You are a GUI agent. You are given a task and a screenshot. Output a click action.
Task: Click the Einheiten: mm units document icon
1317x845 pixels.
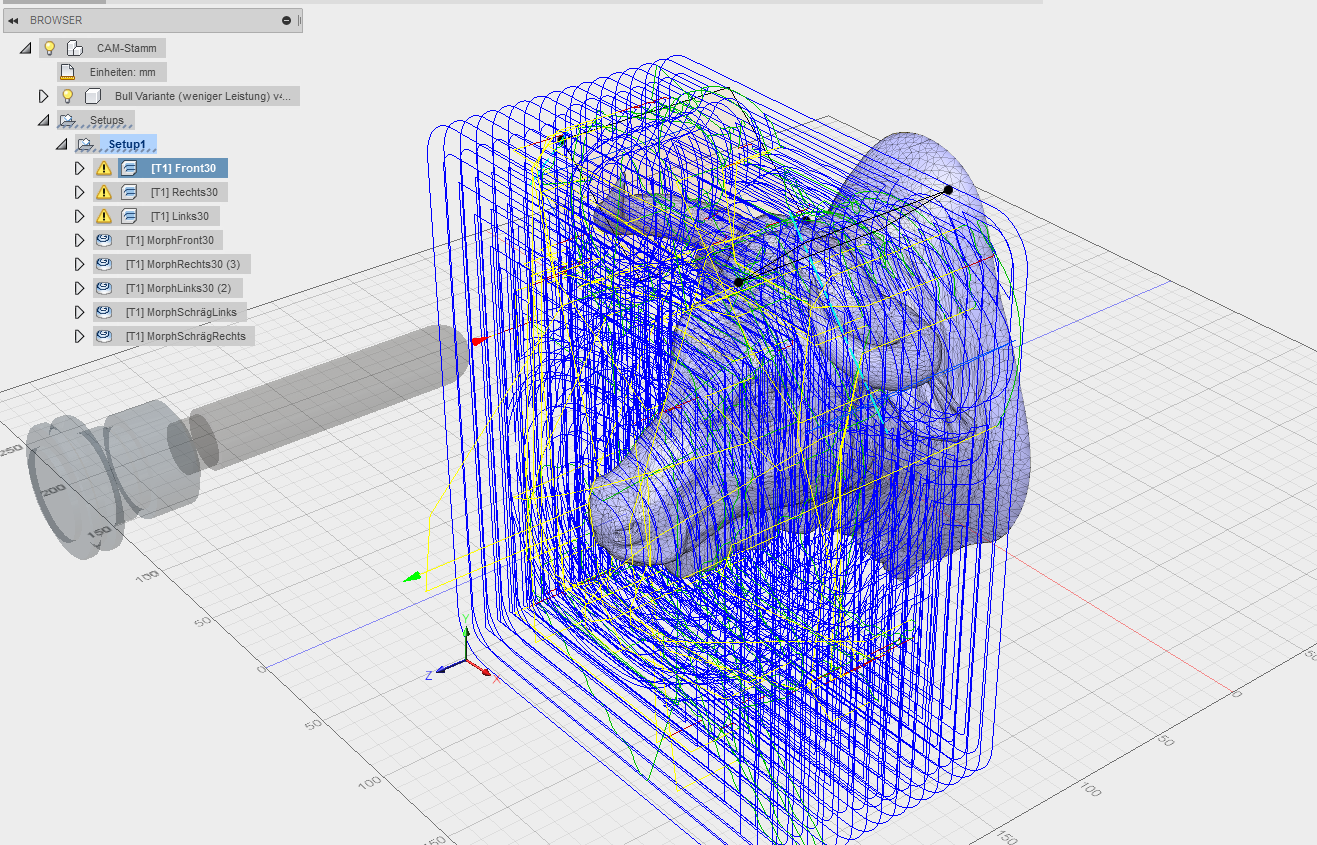pyautogui.click(x=68, y=71)
